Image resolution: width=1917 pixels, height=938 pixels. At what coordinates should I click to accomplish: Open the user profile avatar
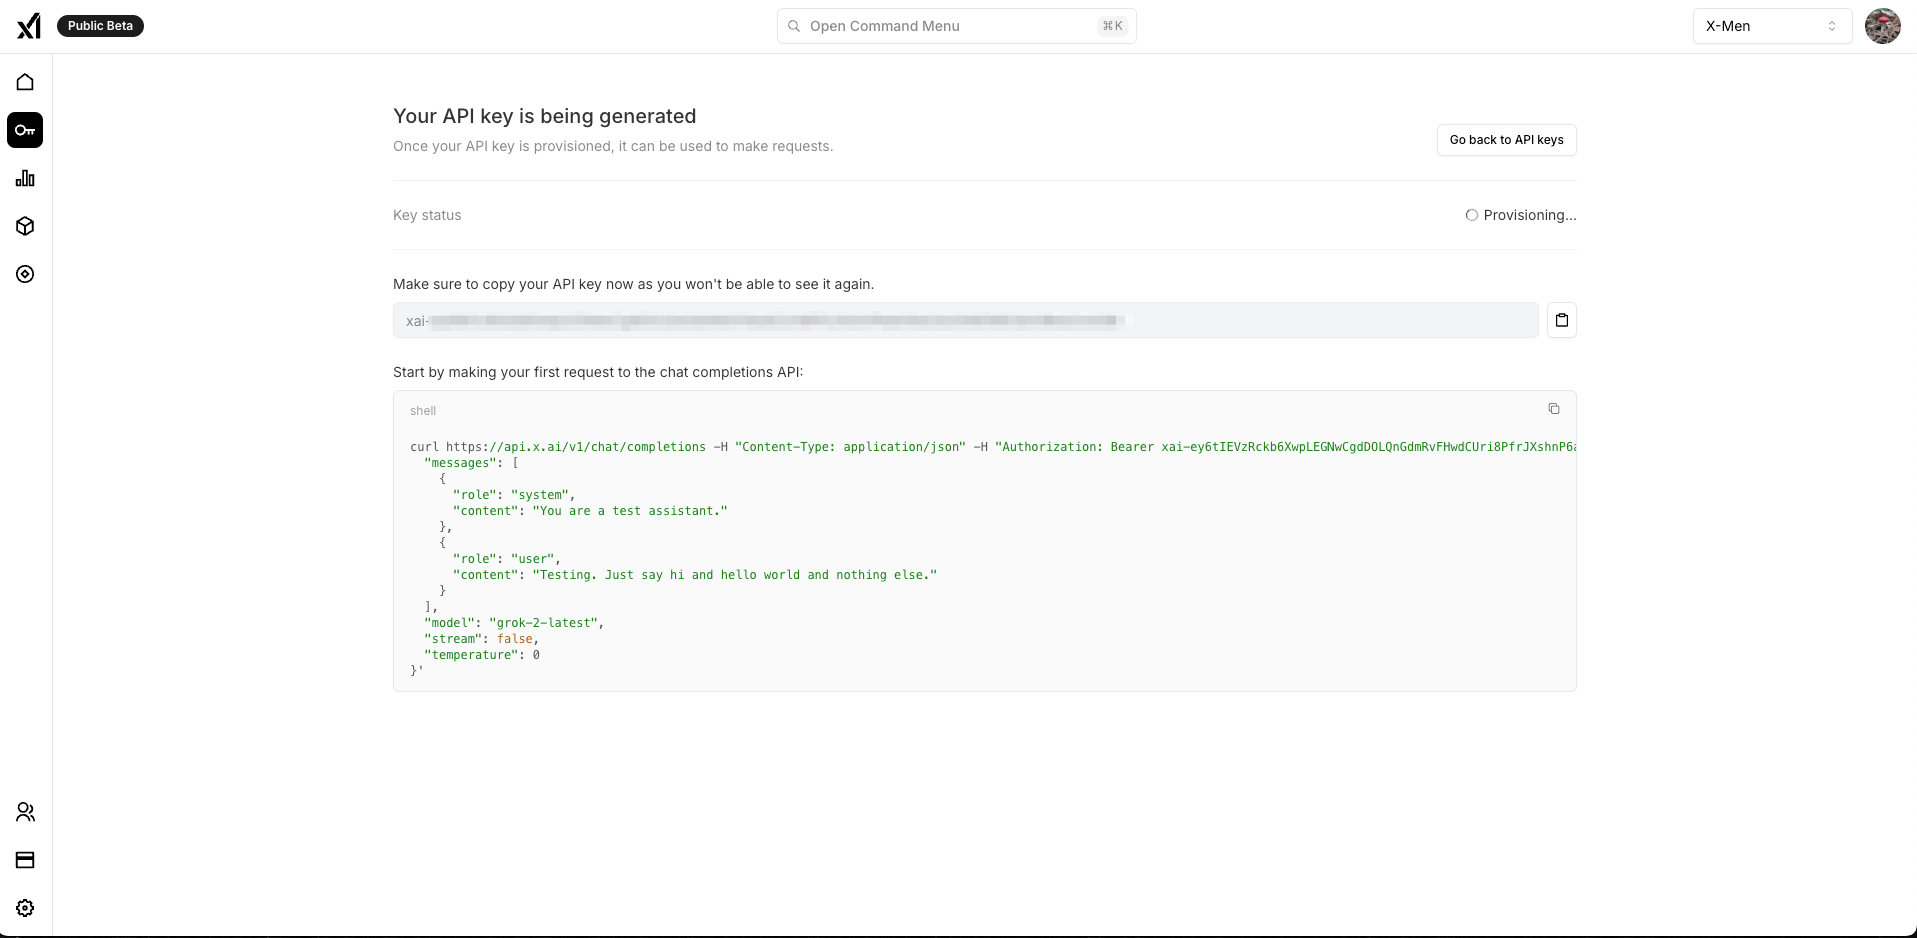pos(1882,26)
